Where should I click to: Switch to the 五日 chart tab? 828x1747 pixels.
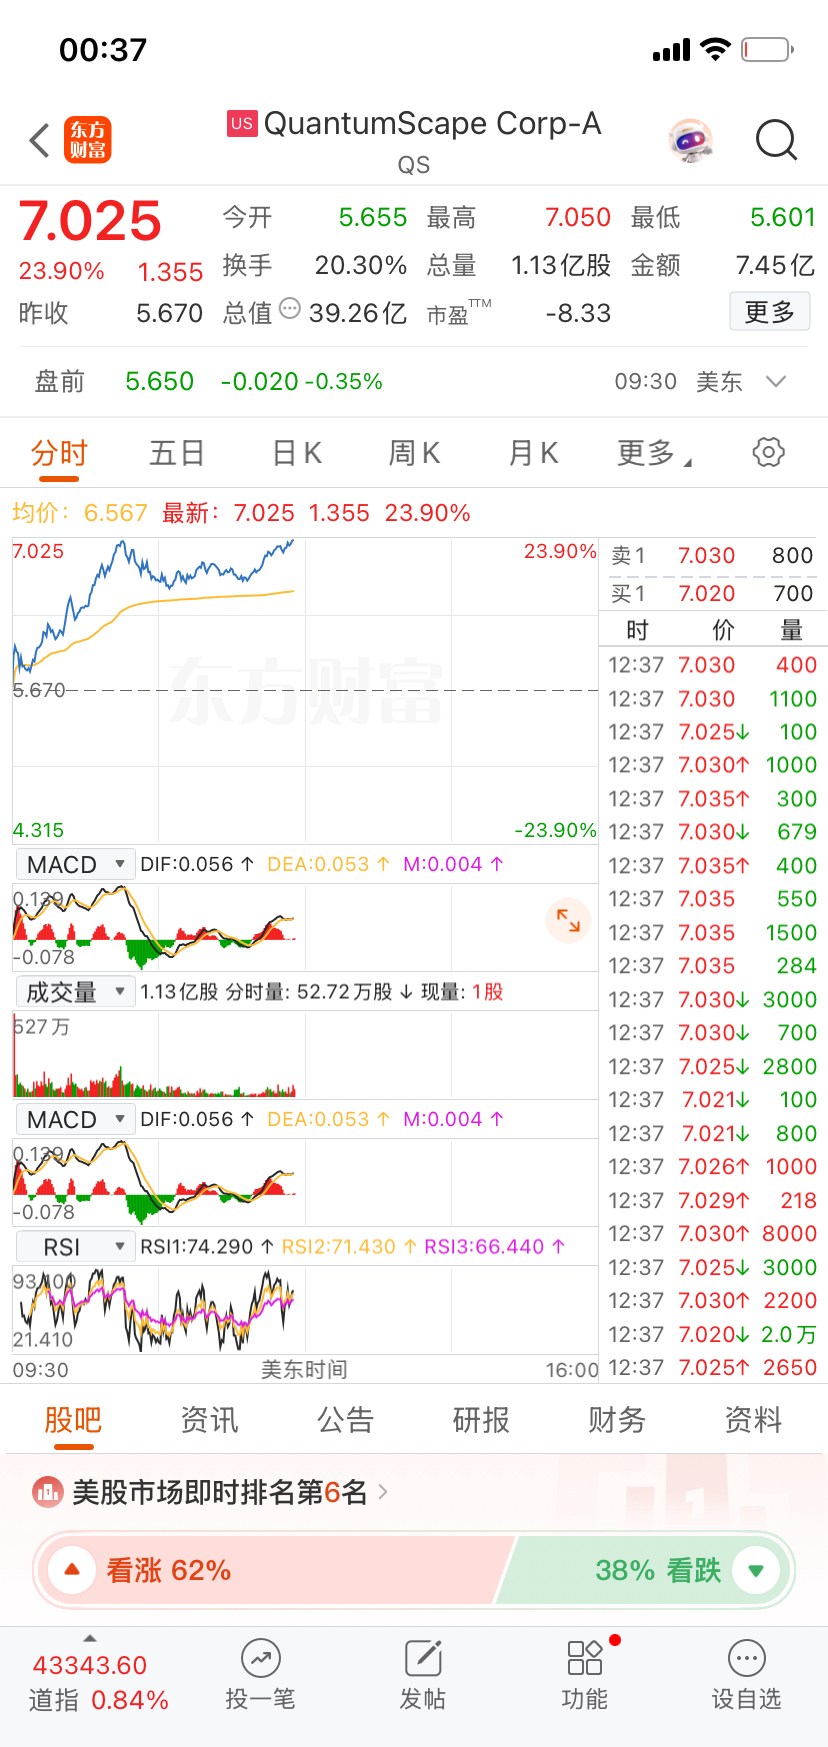[x=177, y=453]
